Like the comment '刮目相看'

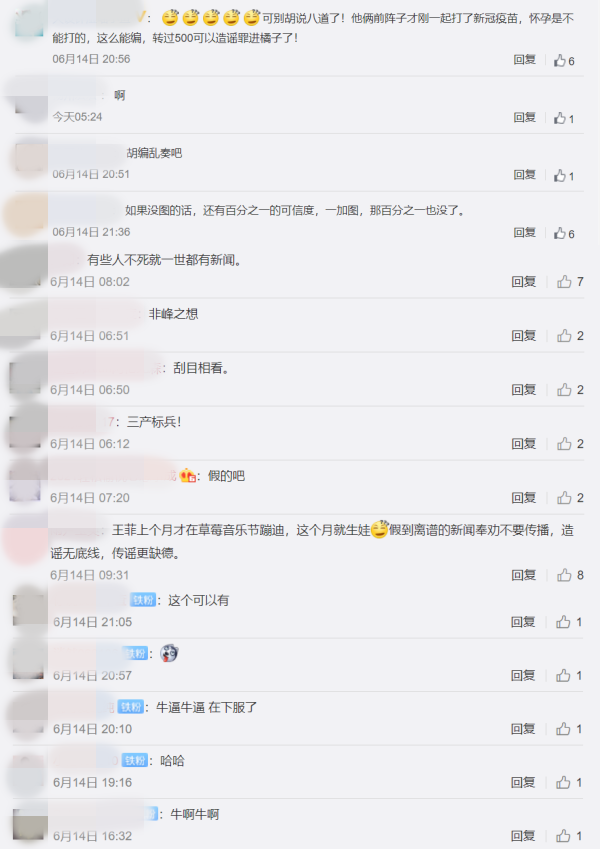click(x=570, y=390)
